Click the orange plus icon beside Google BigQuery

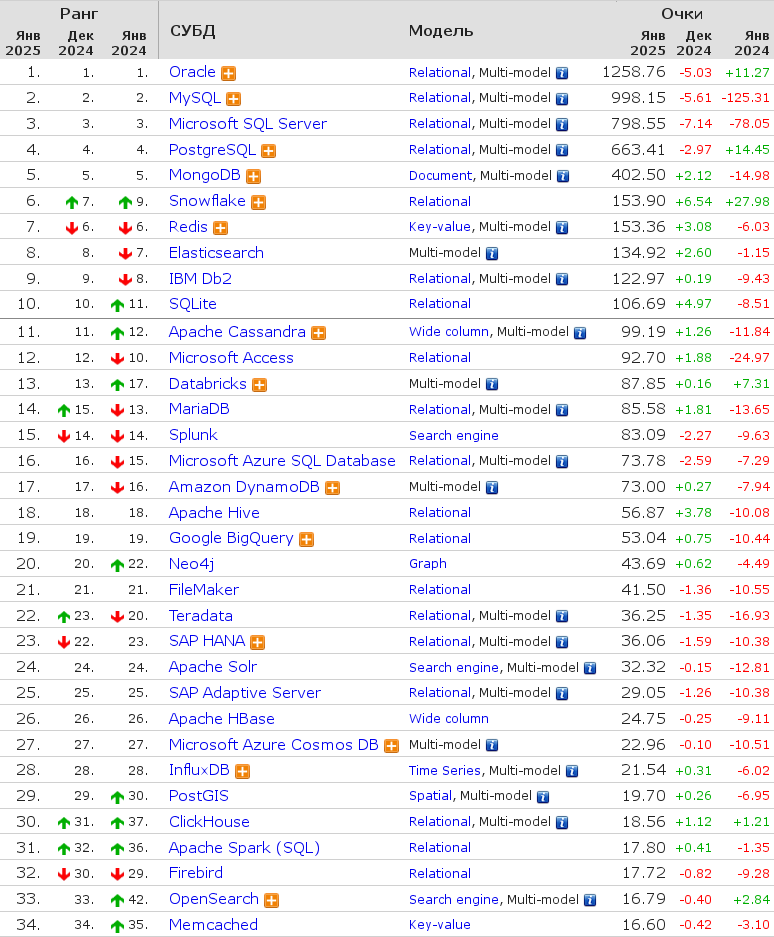307,540
